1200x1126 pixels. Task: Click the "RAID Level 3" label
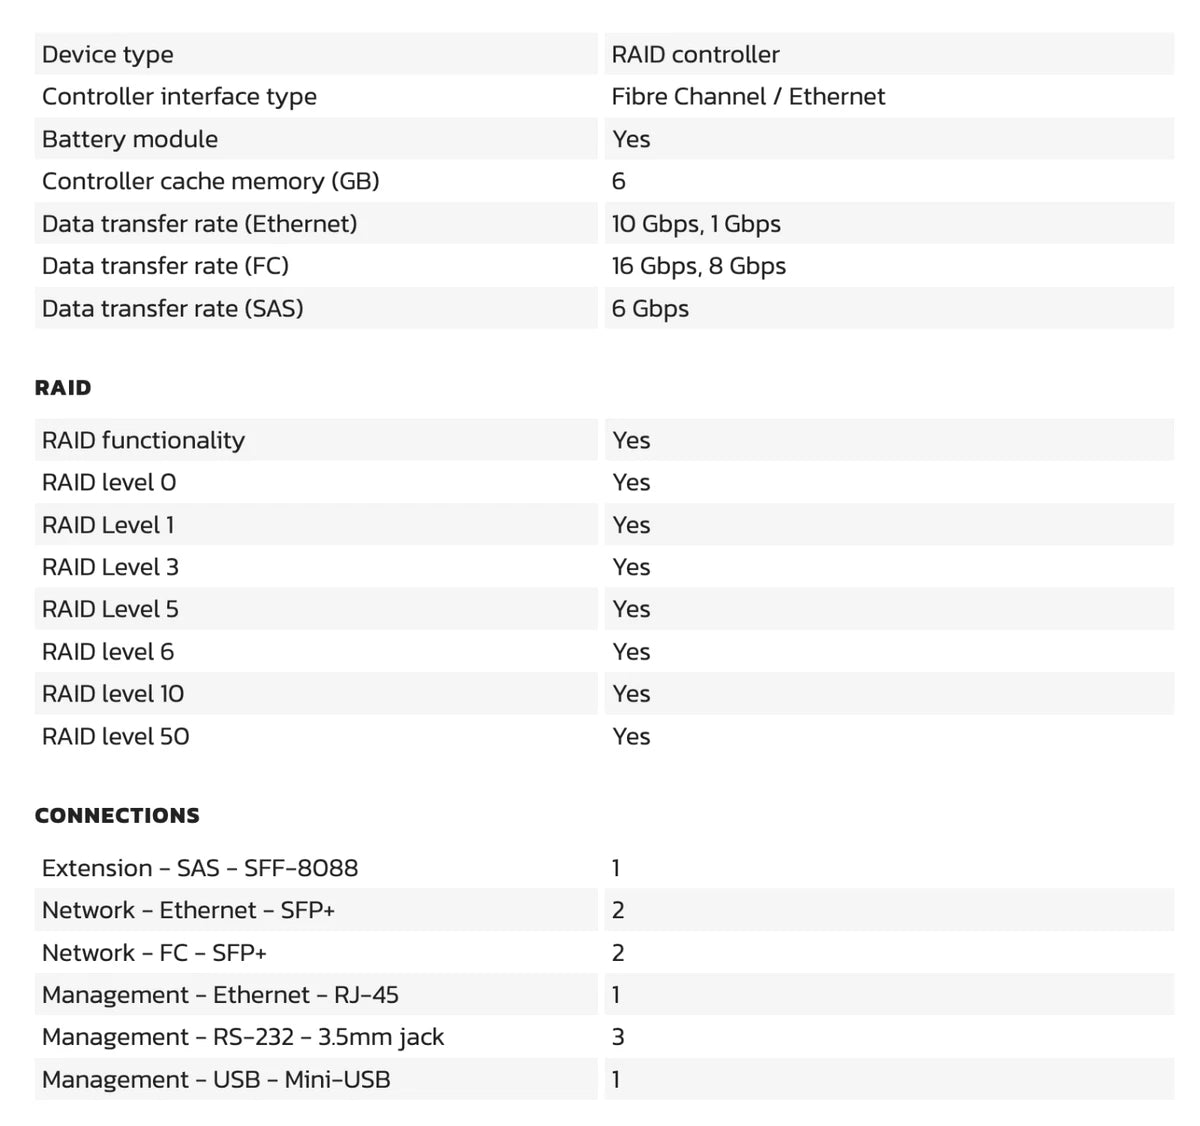click(110, 567)
